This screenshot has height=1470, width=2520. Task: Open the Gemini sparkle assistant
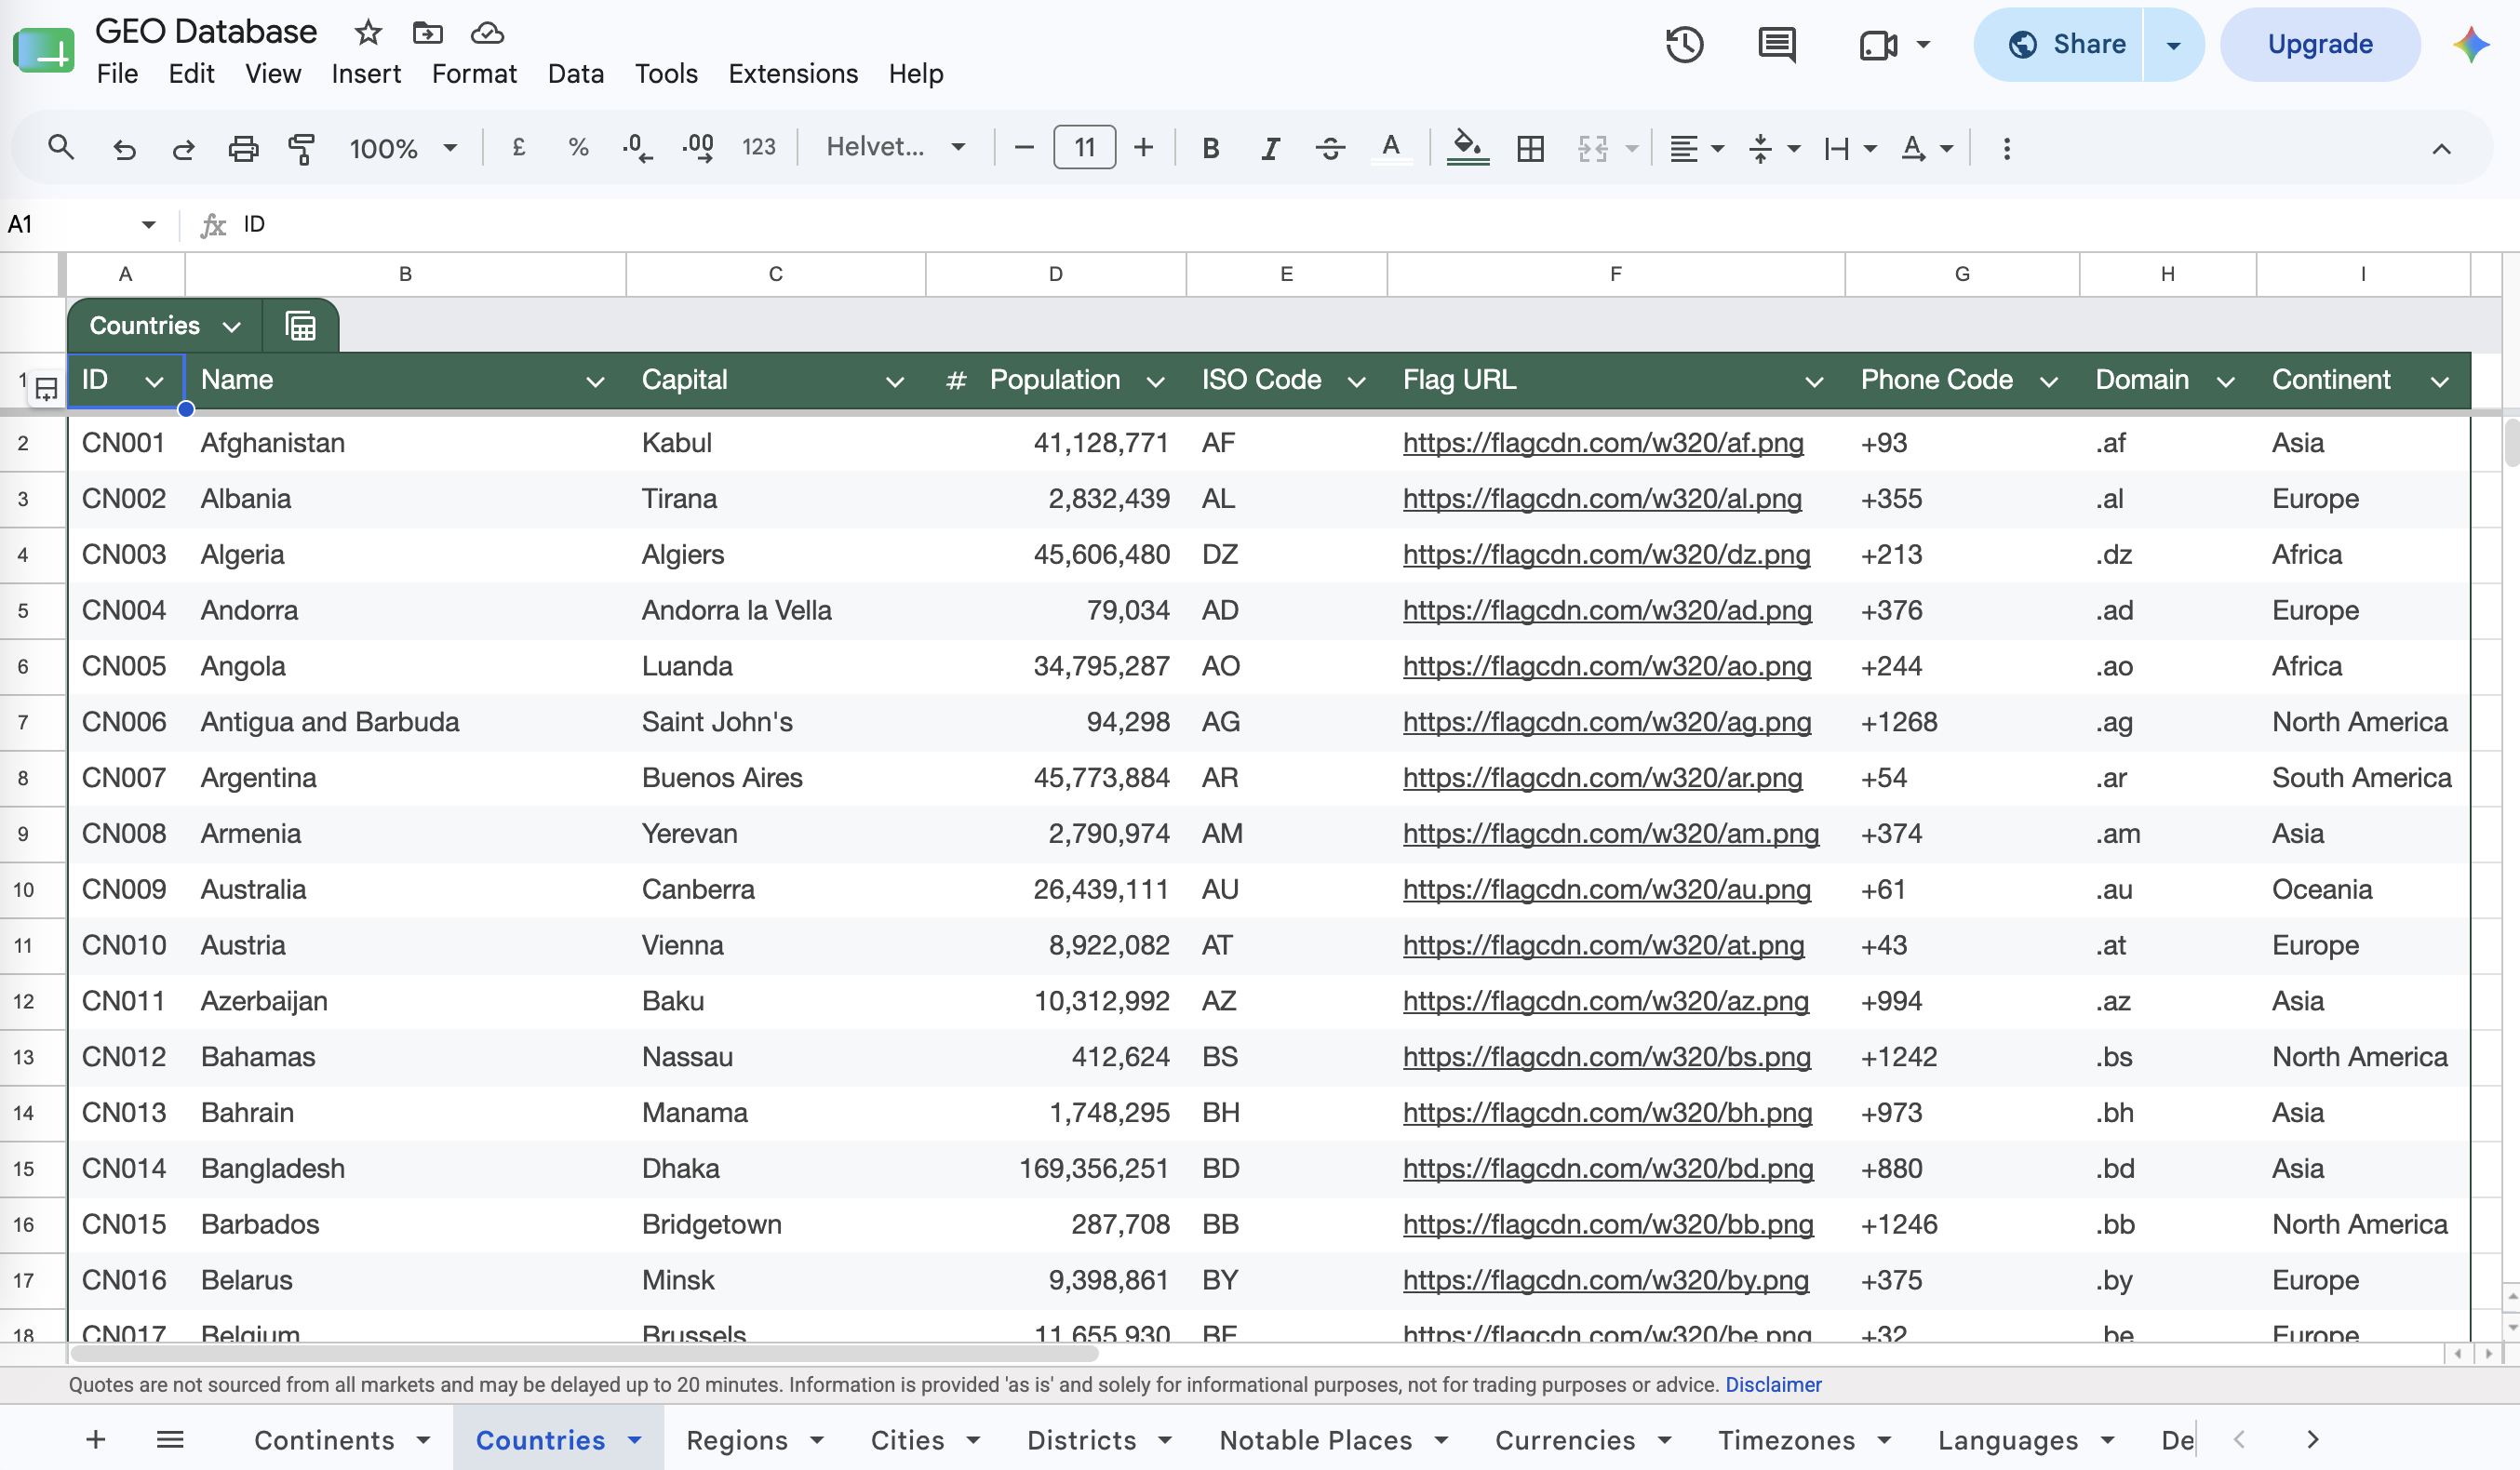[x=2470, y=44]
